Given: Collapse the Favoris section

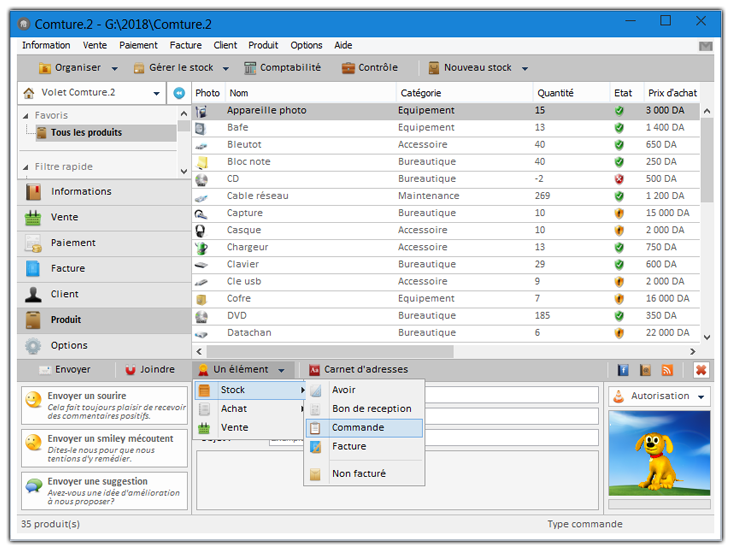Looking at the screenshot, I should click(x=27, y=115).
